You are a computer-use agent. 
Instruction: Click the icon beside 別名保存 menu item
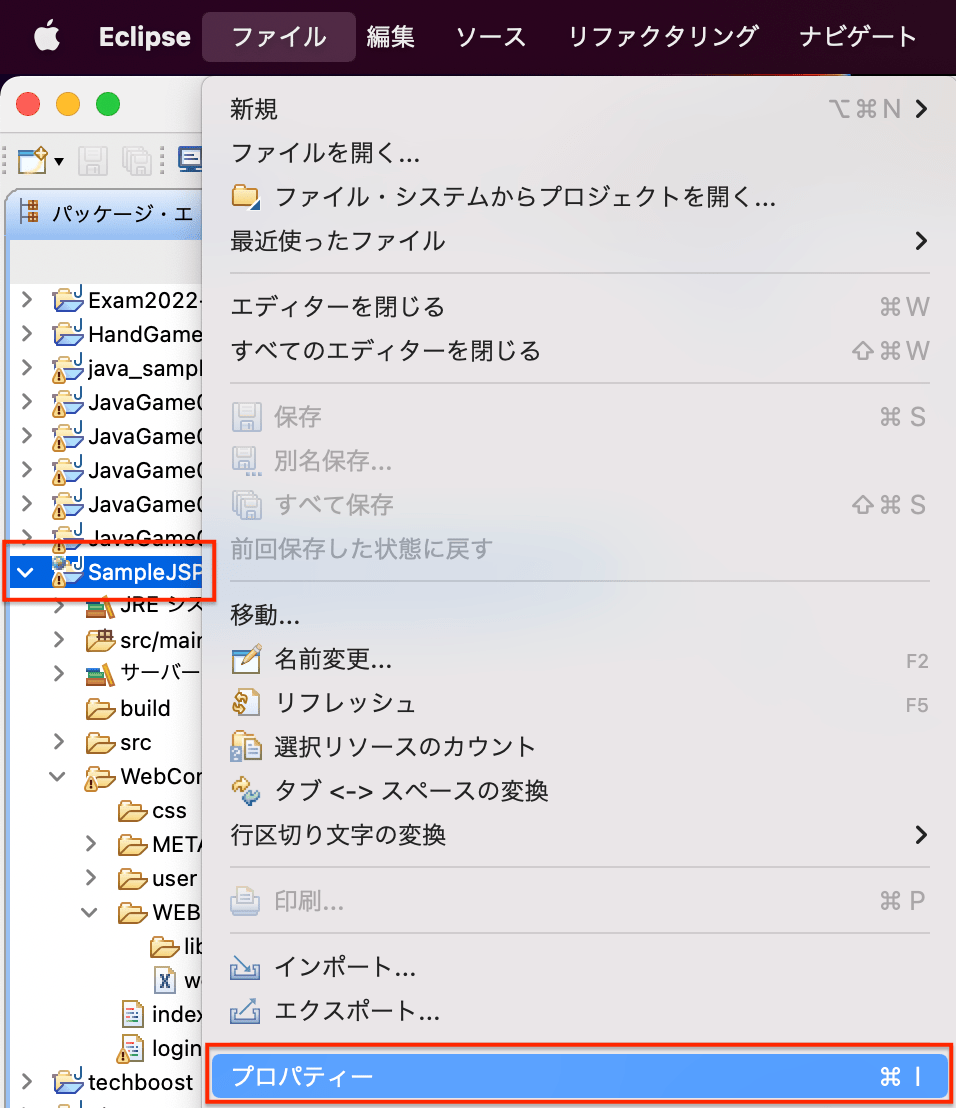coord(247,461)
